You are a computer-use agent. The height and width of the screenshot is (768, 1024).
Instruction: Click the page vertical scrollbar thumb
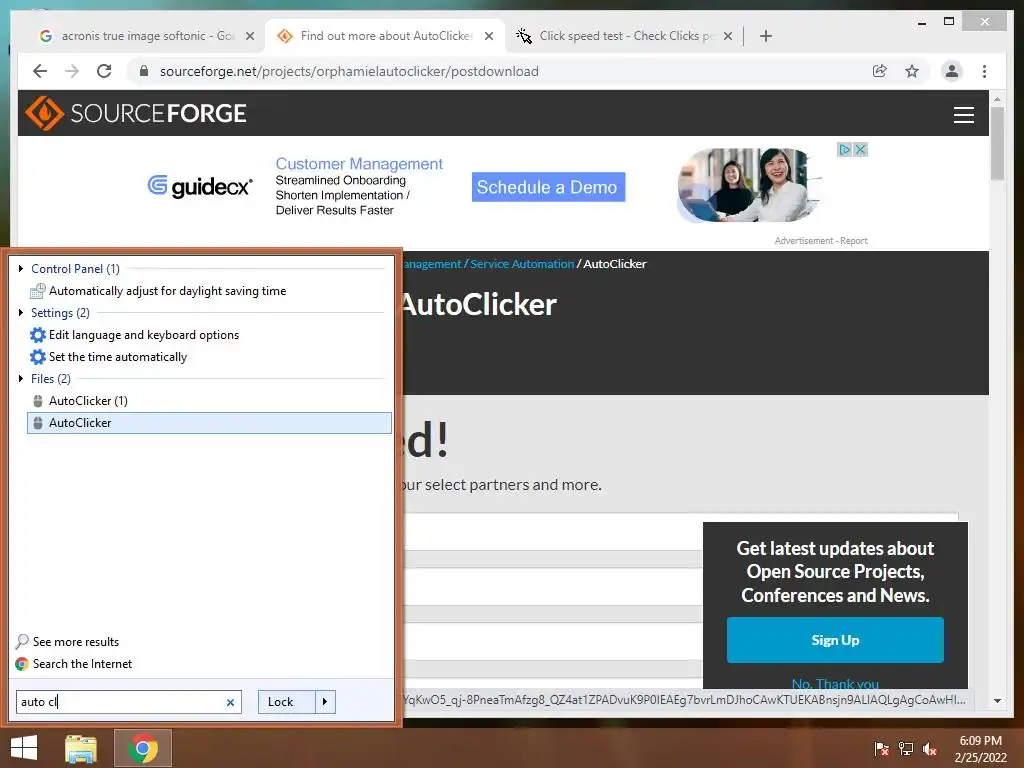(997, 143)
